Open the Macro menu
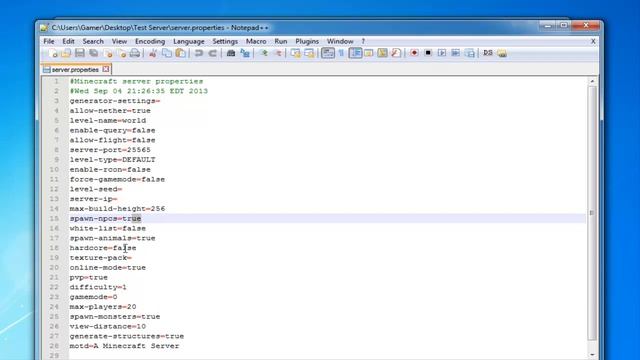Screen dimensions: 640x360 (x=256, y=41)
